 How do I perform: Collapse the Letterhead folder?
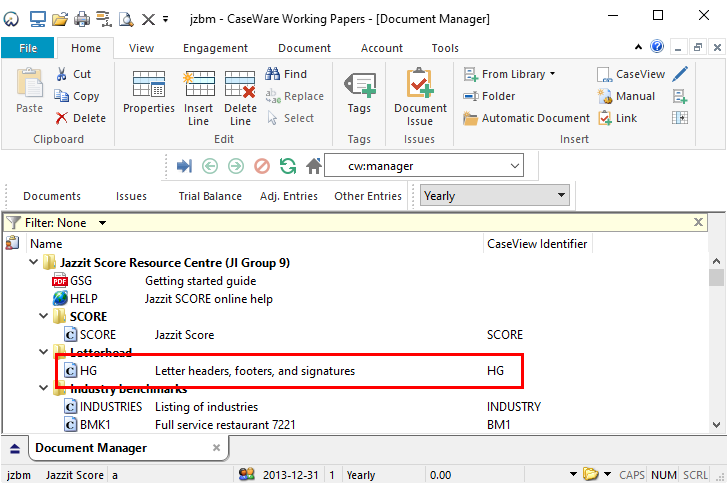[44, 352]
